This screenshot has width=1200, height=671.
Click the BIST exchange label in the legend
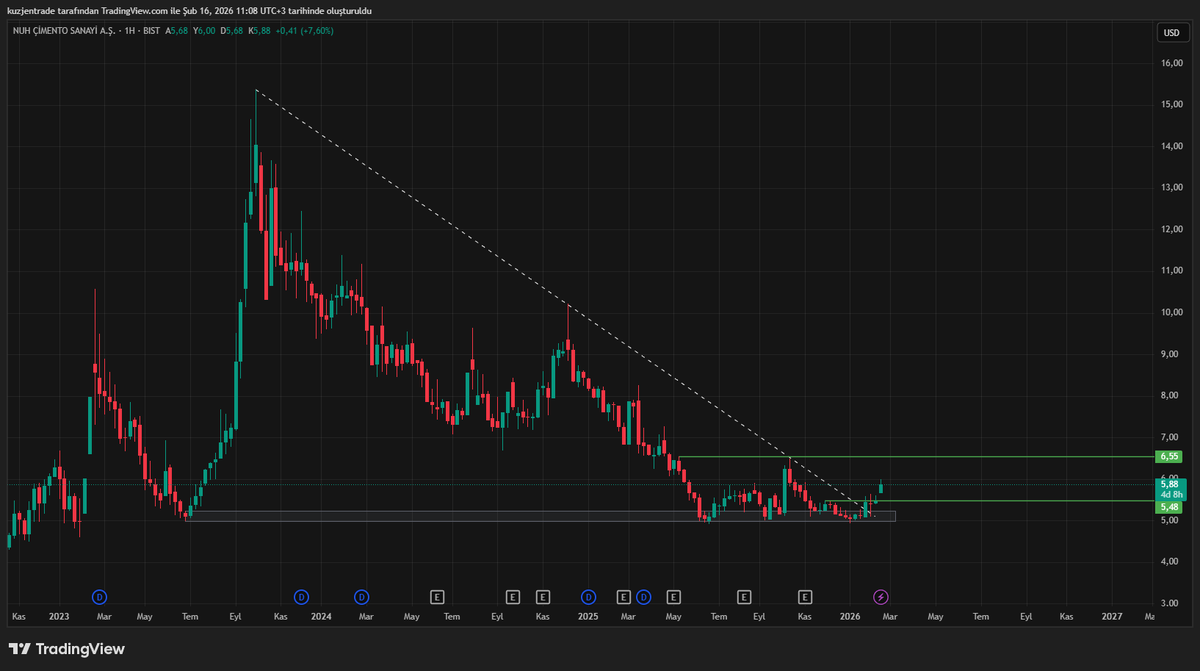click(x=151, y=31)
